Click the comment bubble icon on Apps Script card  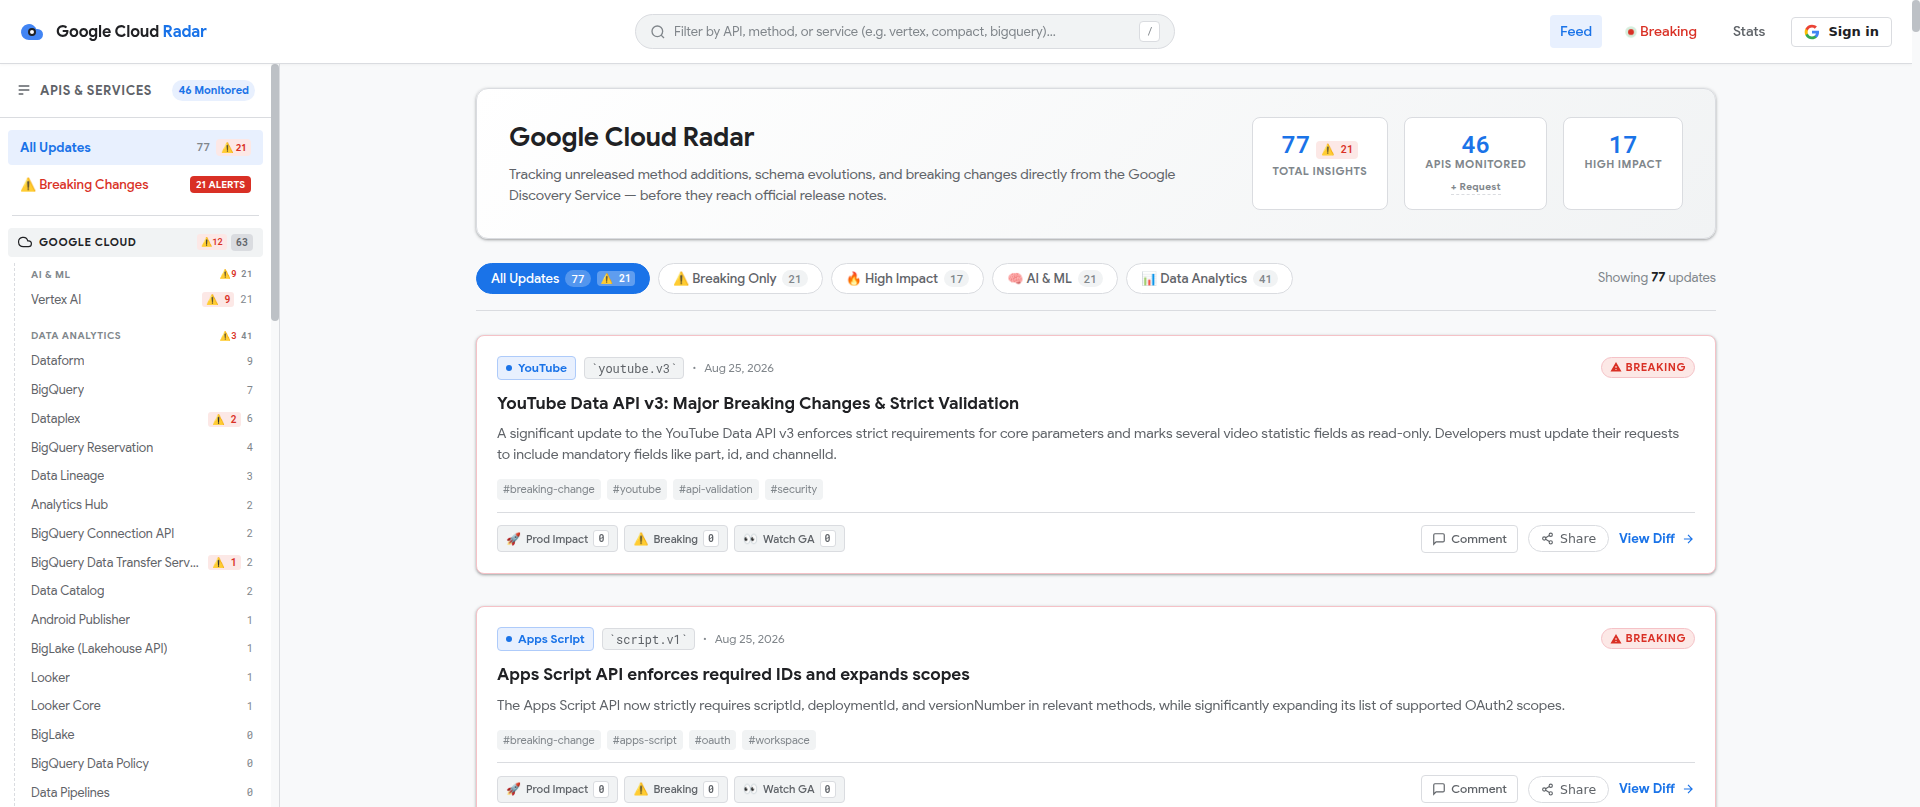coord(1439,790)
